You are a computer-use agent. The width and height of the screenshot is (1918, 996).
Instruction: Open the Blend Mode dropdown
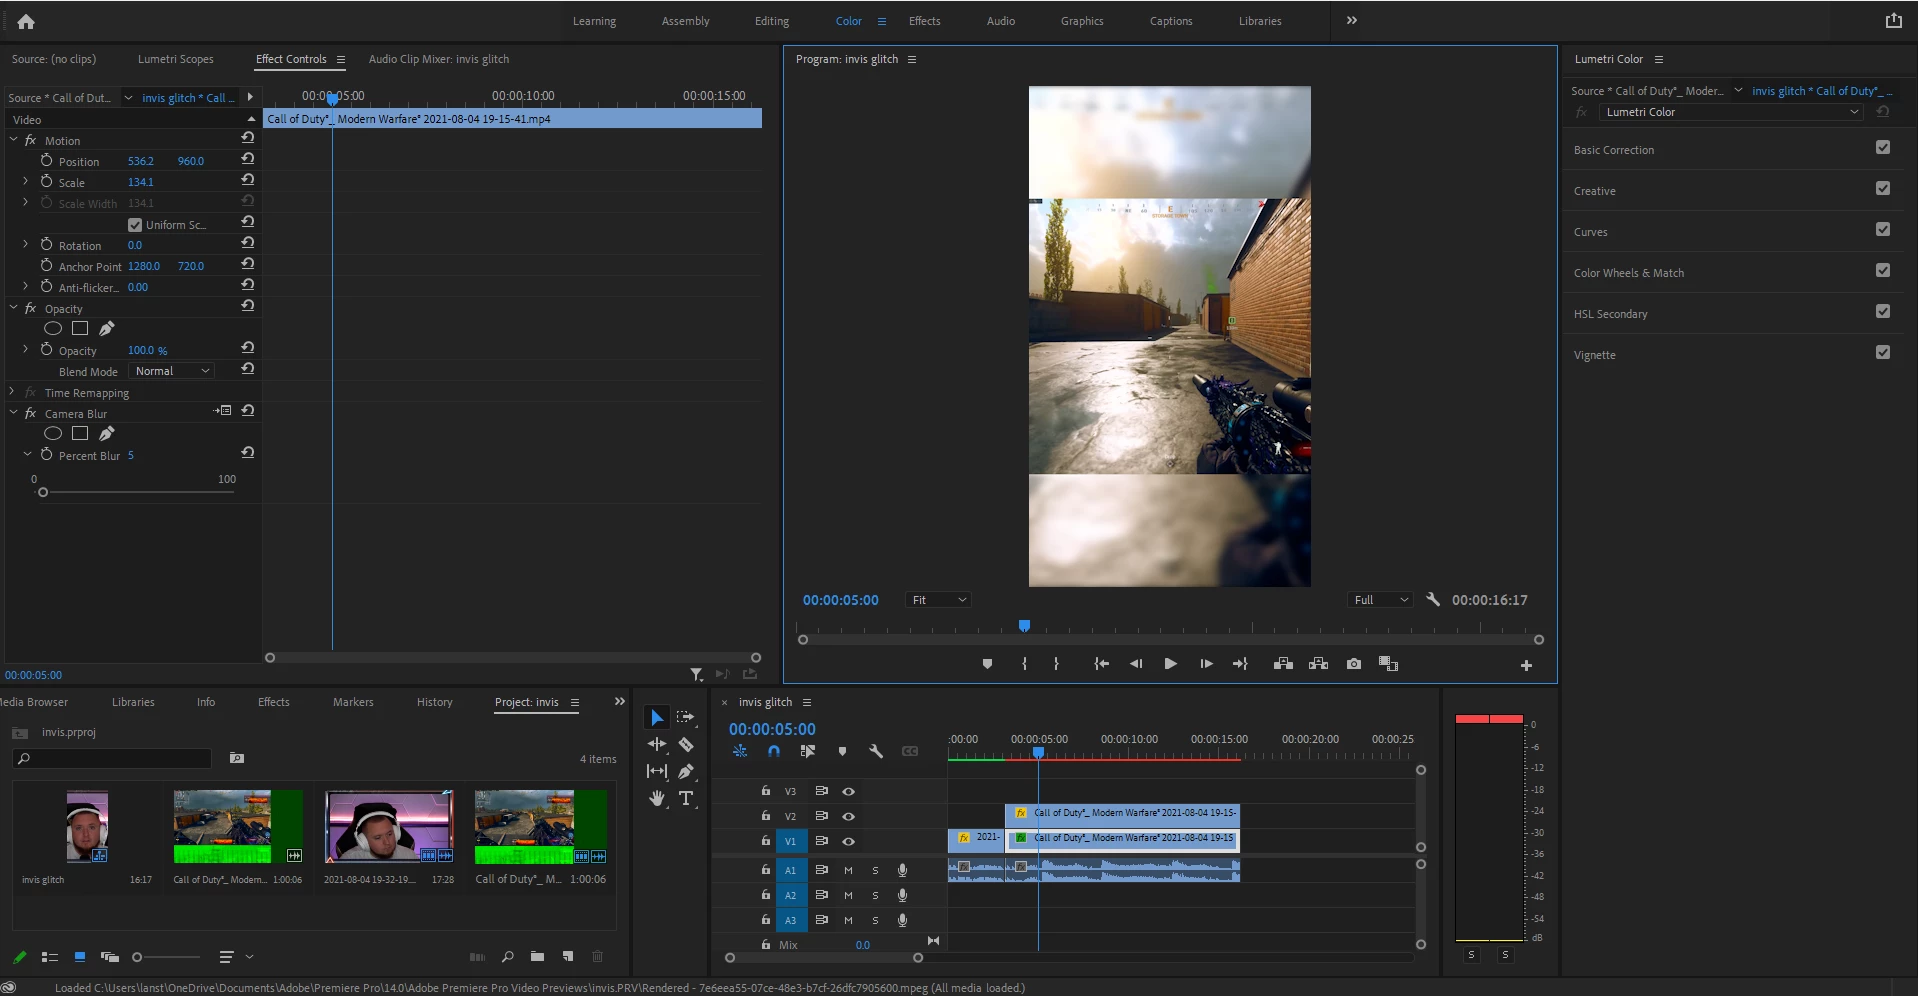172,371
